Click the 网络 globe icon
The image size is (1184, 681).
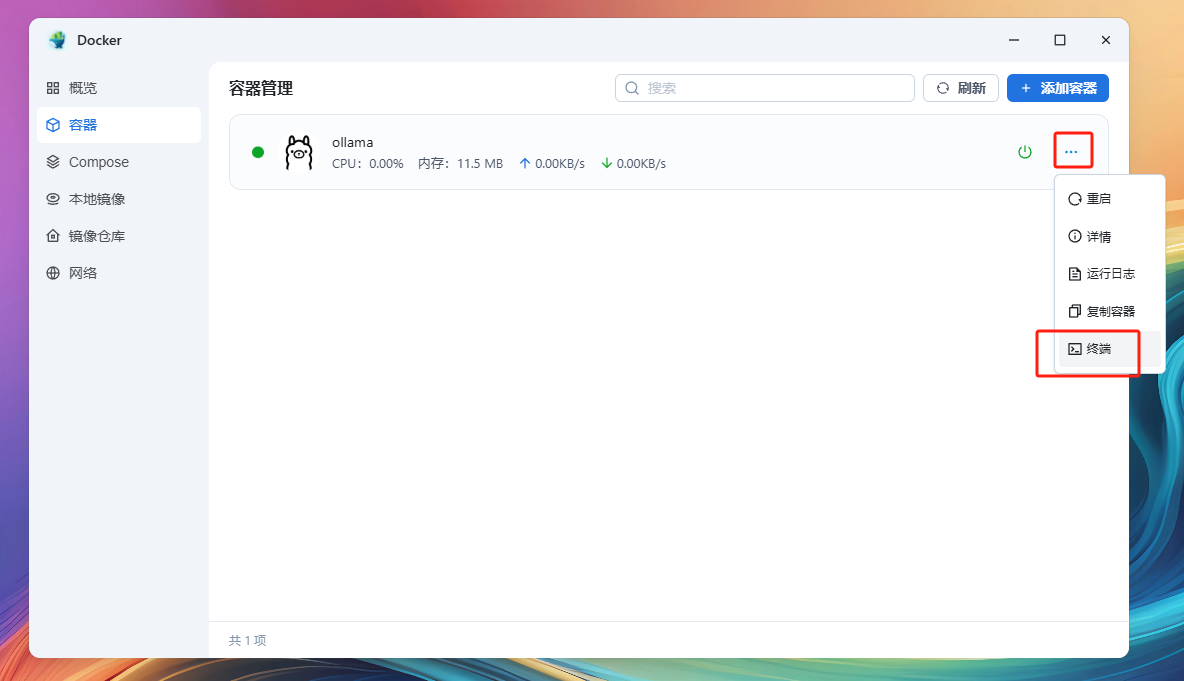[x=53, y=273]
